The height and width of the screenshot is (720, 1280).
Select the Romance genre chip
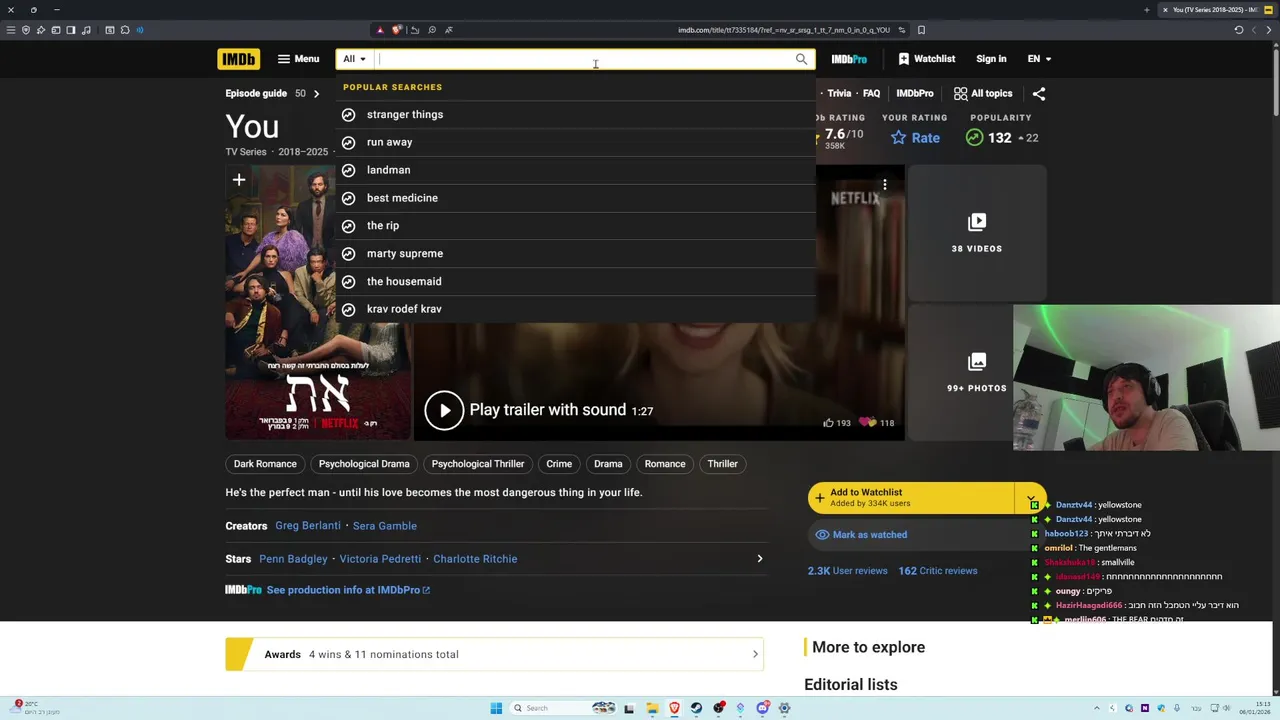click(665, 464)
